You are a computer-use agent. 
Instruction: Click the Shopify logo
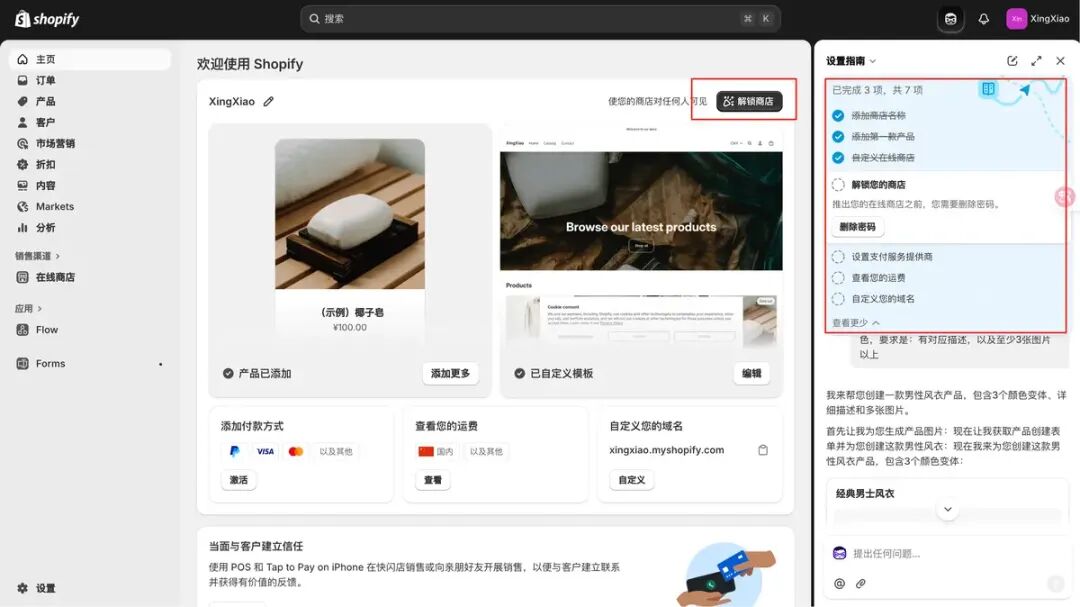(x=47, y=19)
